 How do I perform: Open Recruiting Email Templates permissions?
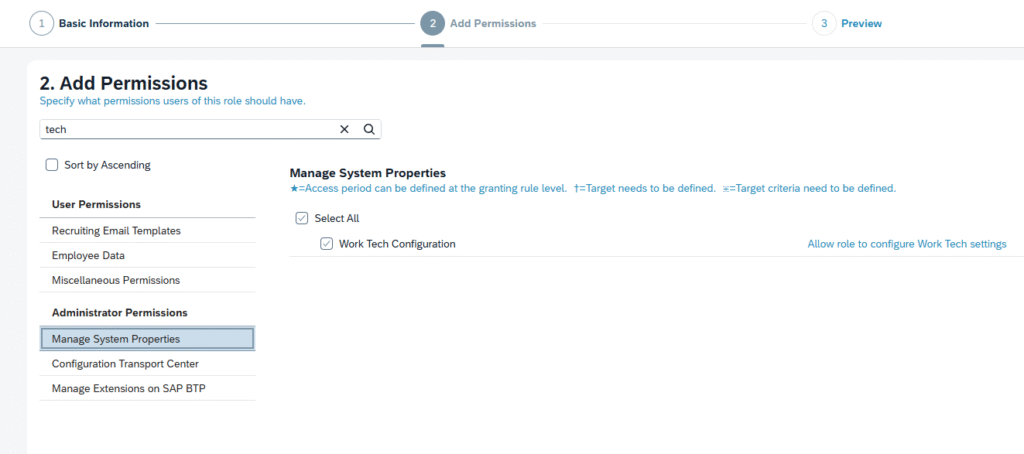point(116,231)
